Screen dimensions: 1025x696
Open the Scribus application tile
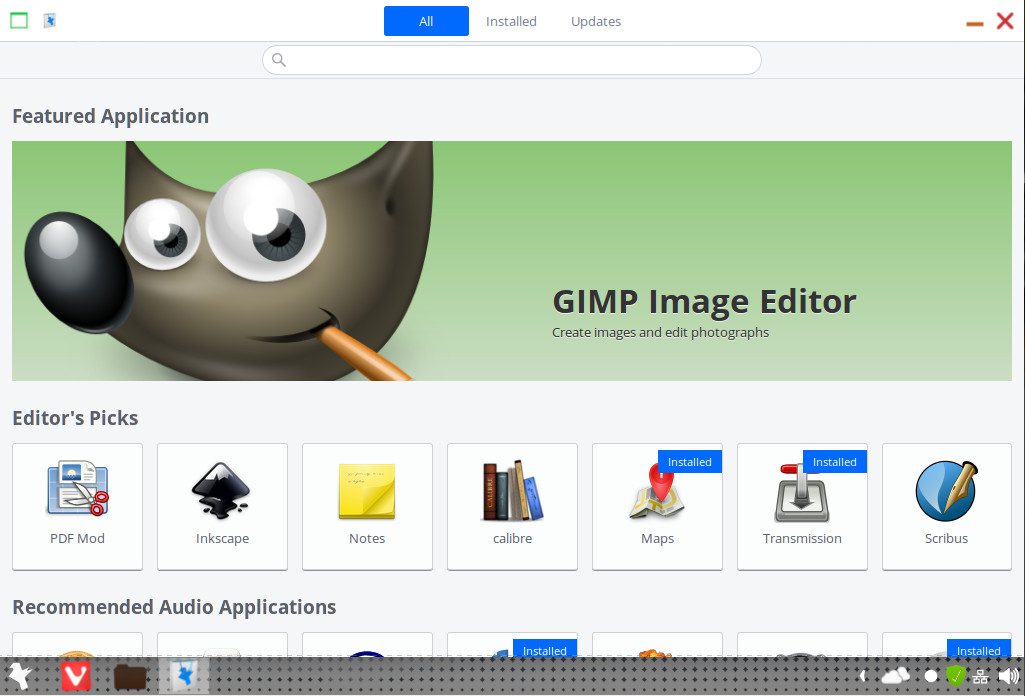[x=946, y=506]
